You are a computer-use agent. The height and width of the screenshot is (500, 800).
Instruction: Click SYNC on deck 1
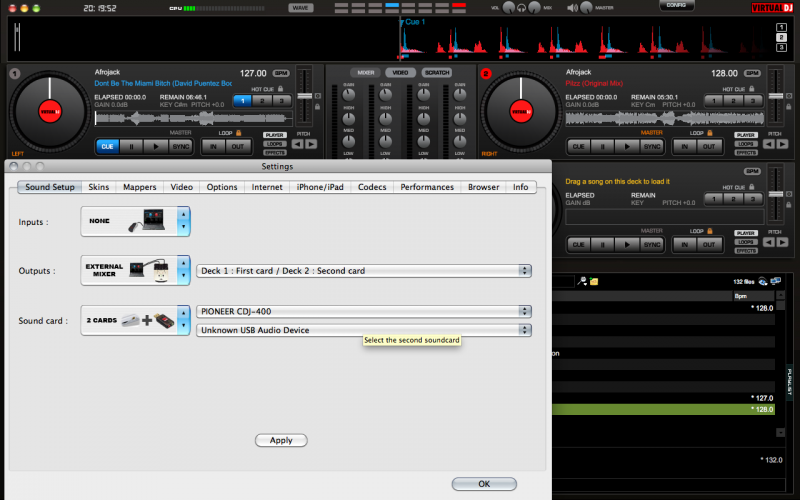181,146
